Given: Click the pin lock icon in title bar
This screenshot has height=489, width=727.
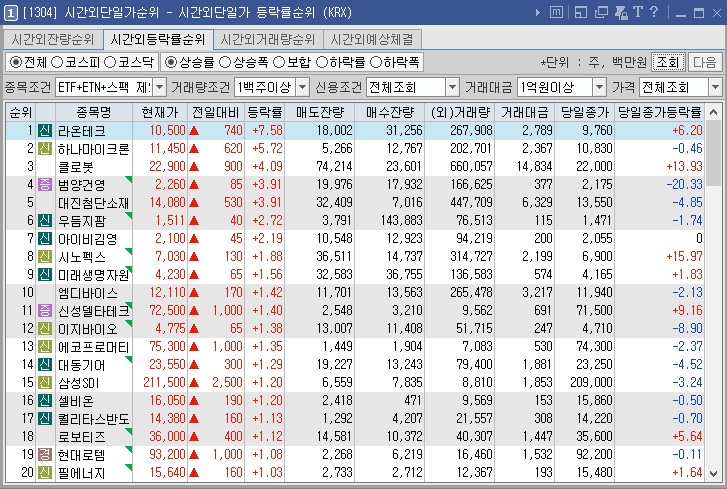Looking at the screenshot, I should pyautogui.click(x=621, y=13).
